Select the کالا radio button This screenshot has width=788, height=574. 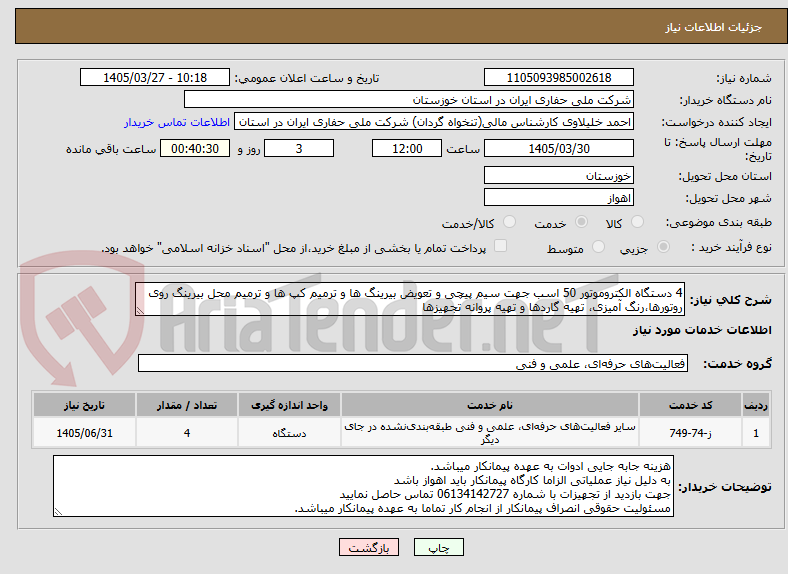pyautogui.click(x=637, y=222)
